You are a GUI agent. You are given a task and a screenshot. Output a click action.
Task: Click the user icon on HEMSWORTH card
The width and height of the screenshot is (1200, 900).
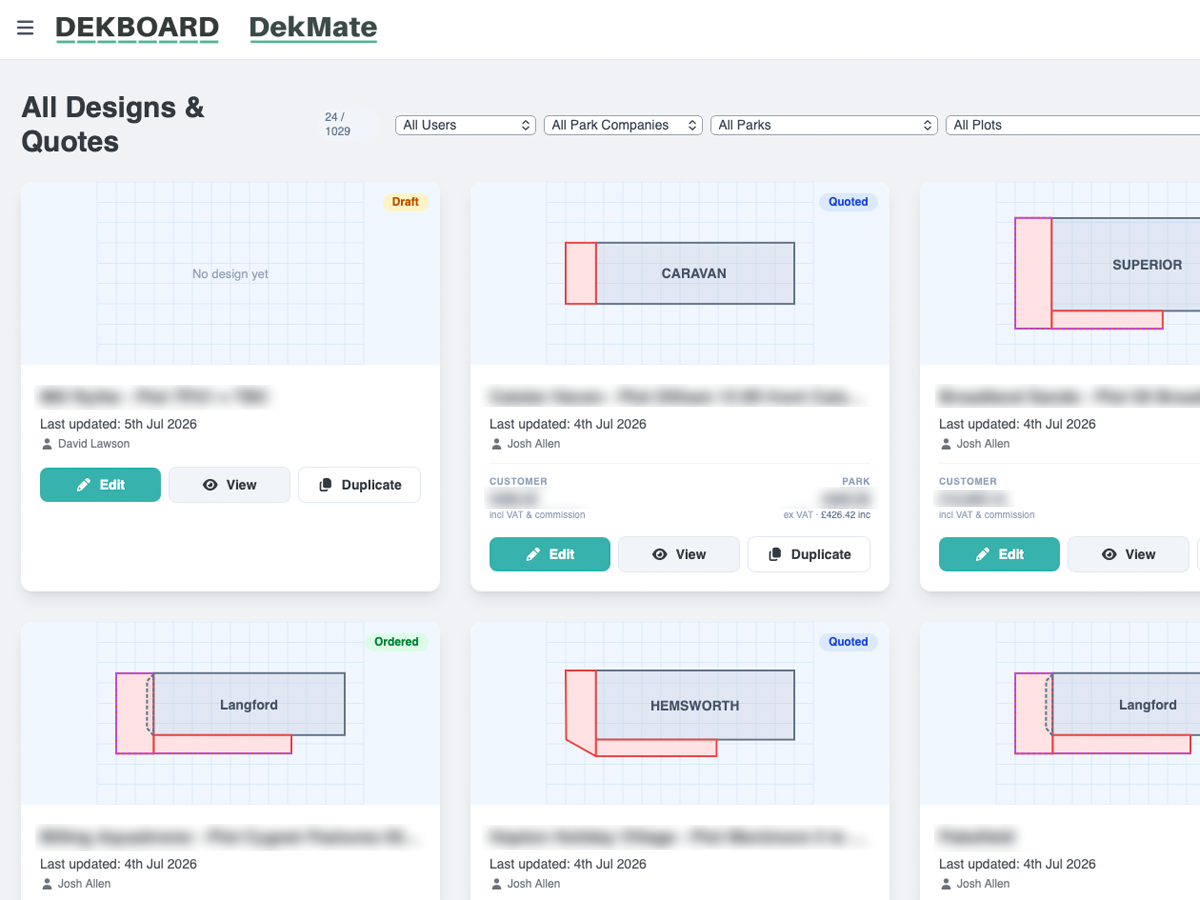[x=495, y=883]
